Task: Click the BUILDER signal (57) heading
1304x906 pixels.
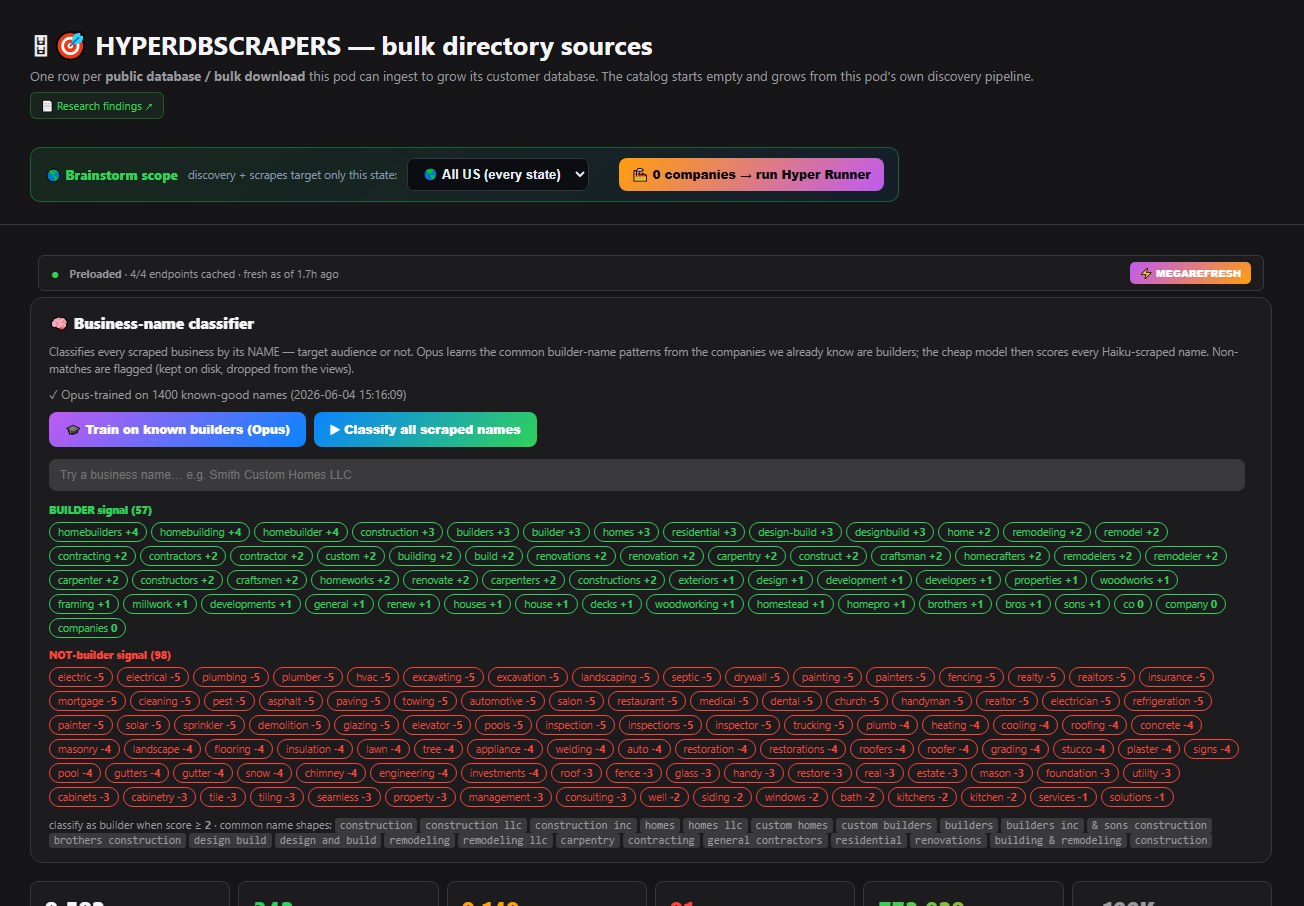Action: [x=100, y=509]
